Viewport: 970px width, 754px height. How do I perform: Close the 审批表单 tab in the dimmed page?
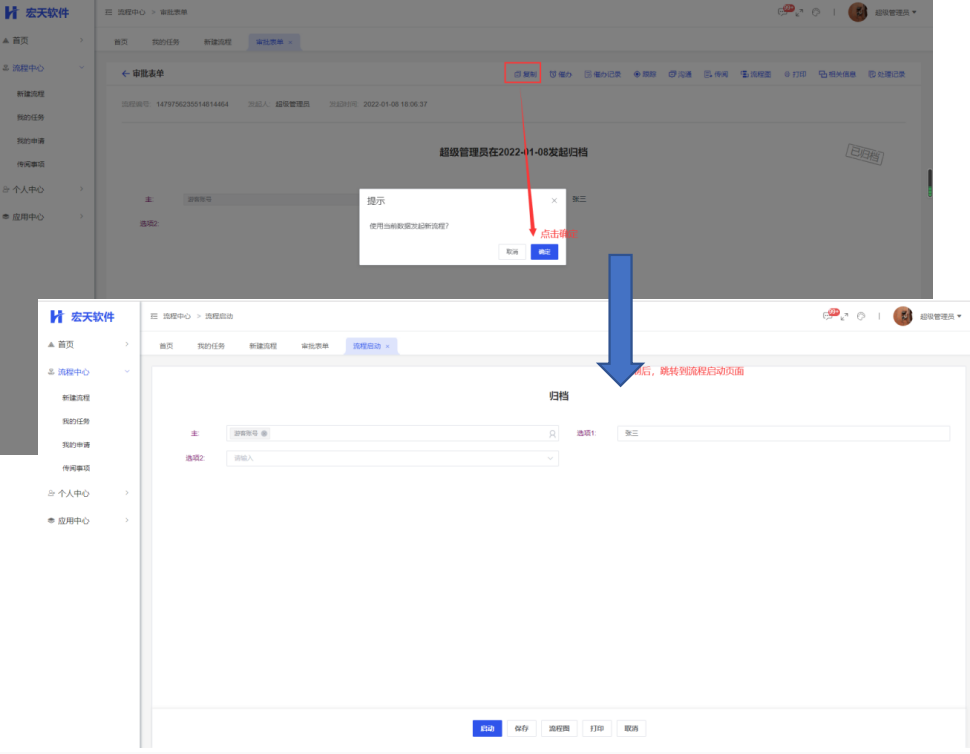tap(290, 42)
